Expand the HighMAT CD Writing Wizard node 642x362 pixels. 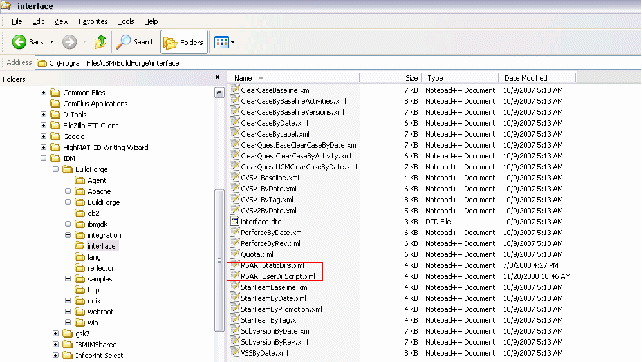44,147
